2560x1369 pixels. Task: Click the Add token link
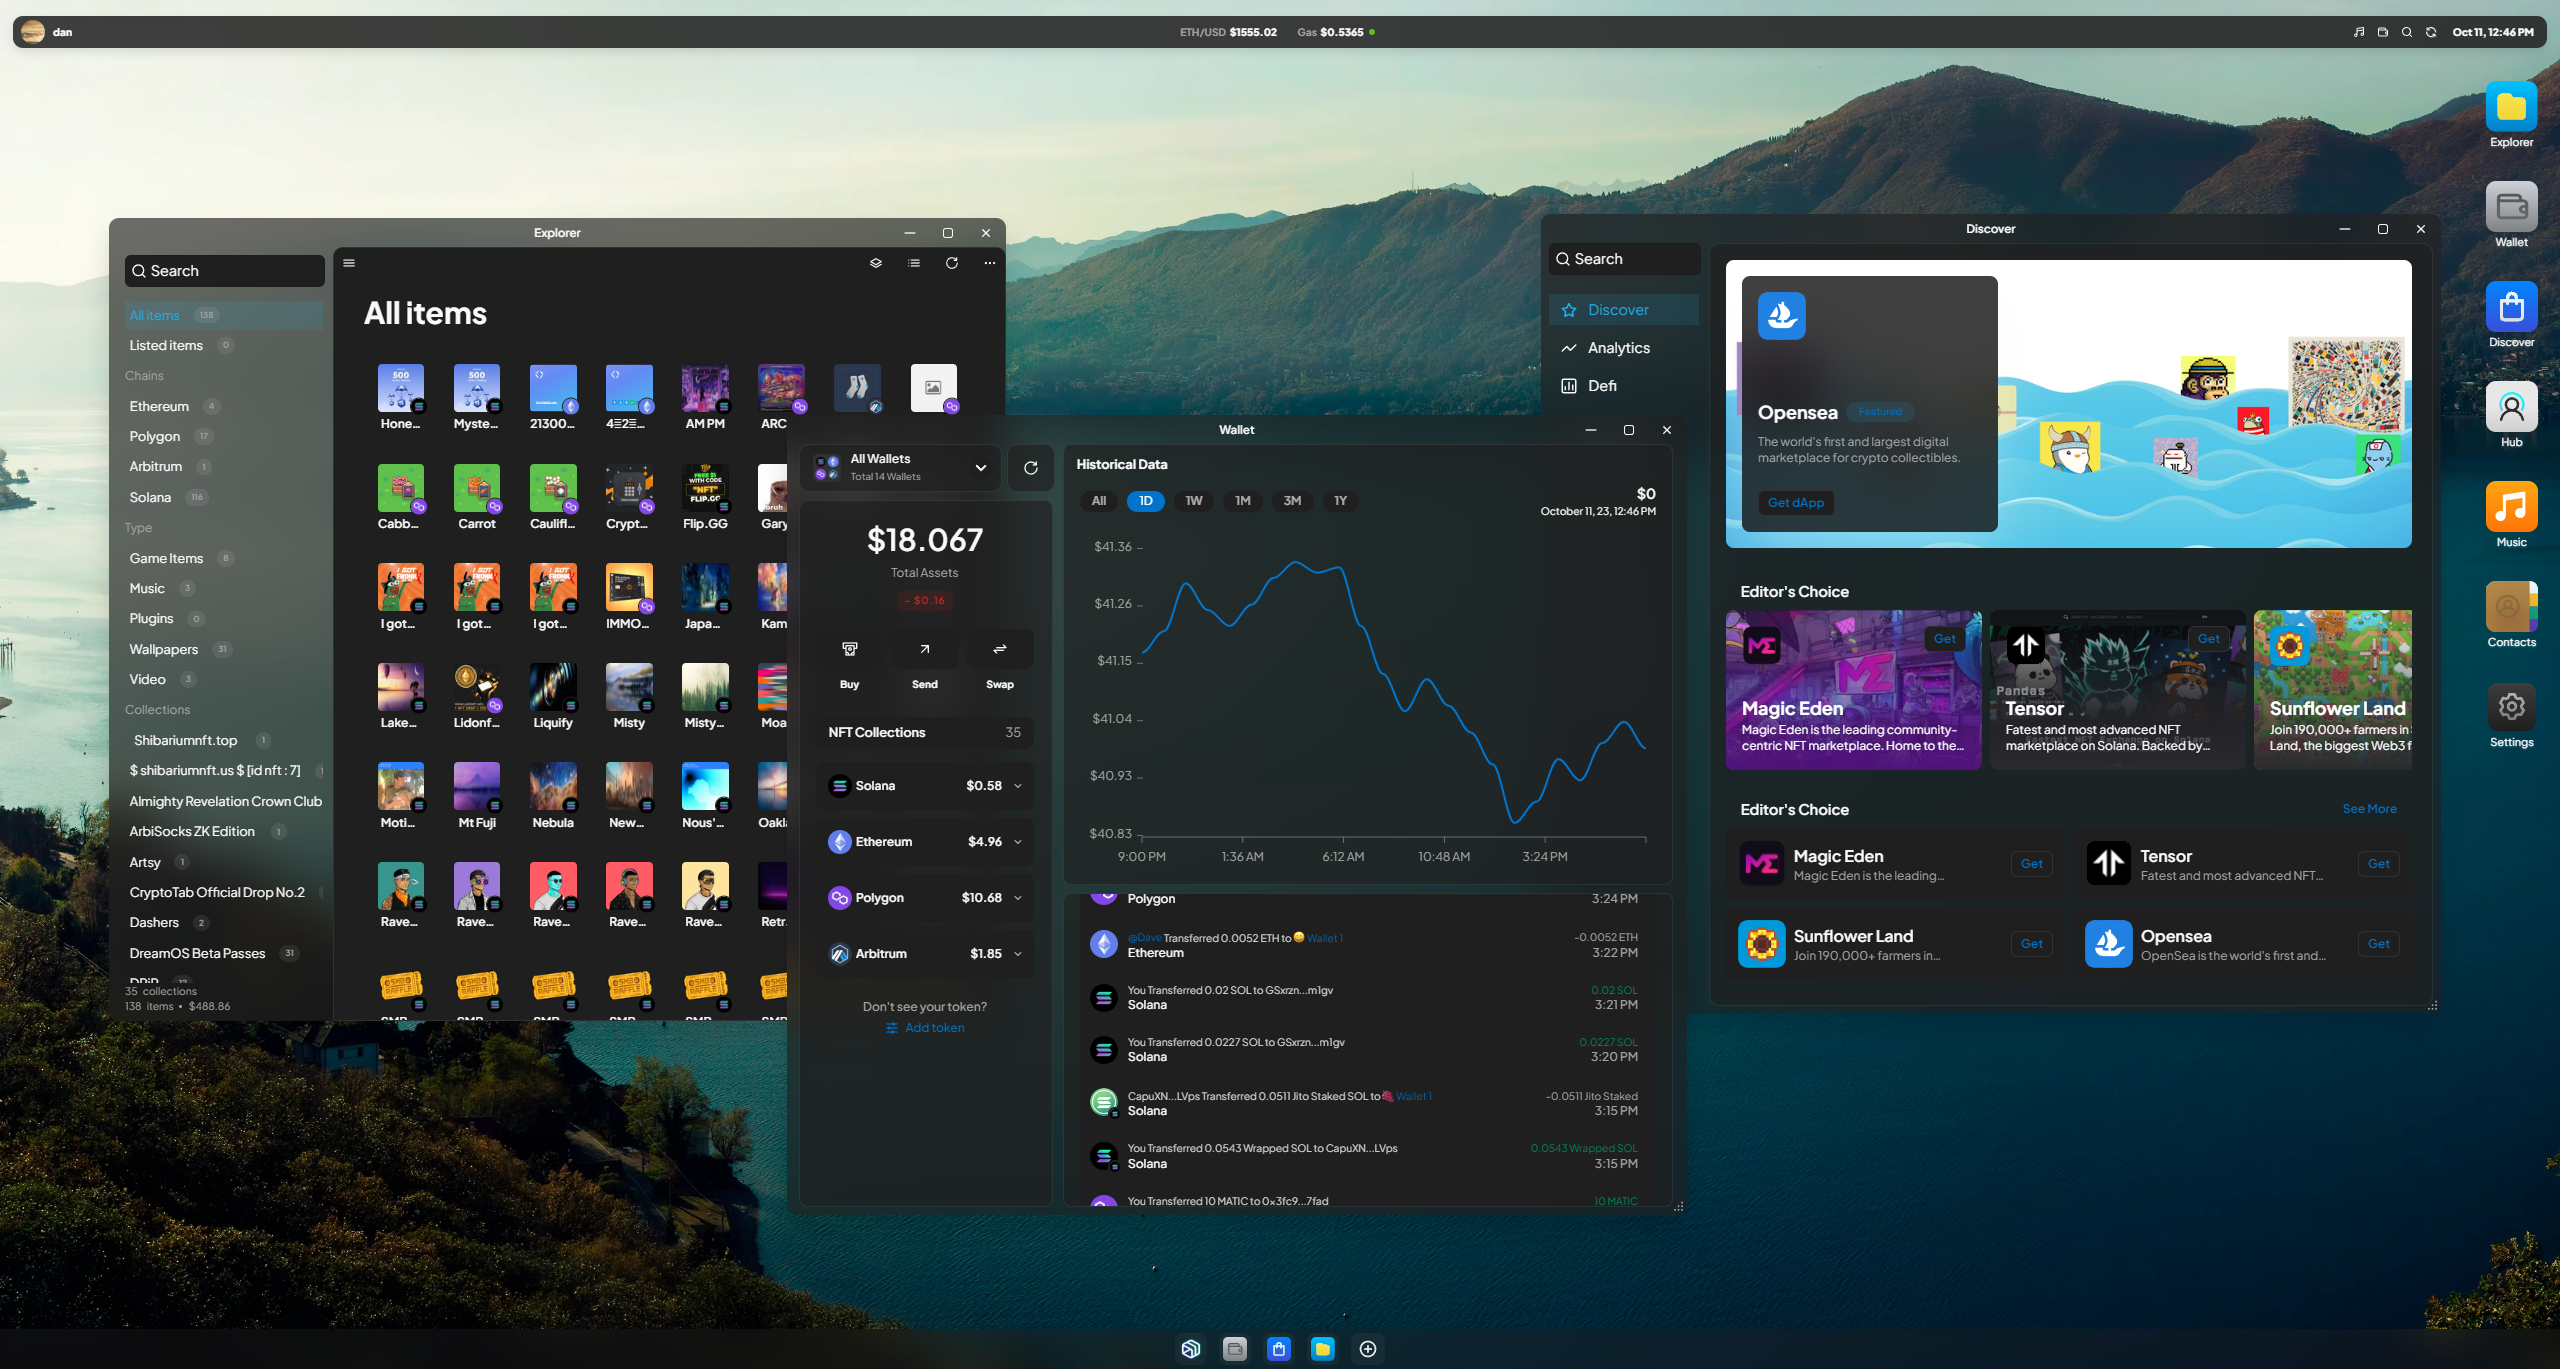[933, 1028]
